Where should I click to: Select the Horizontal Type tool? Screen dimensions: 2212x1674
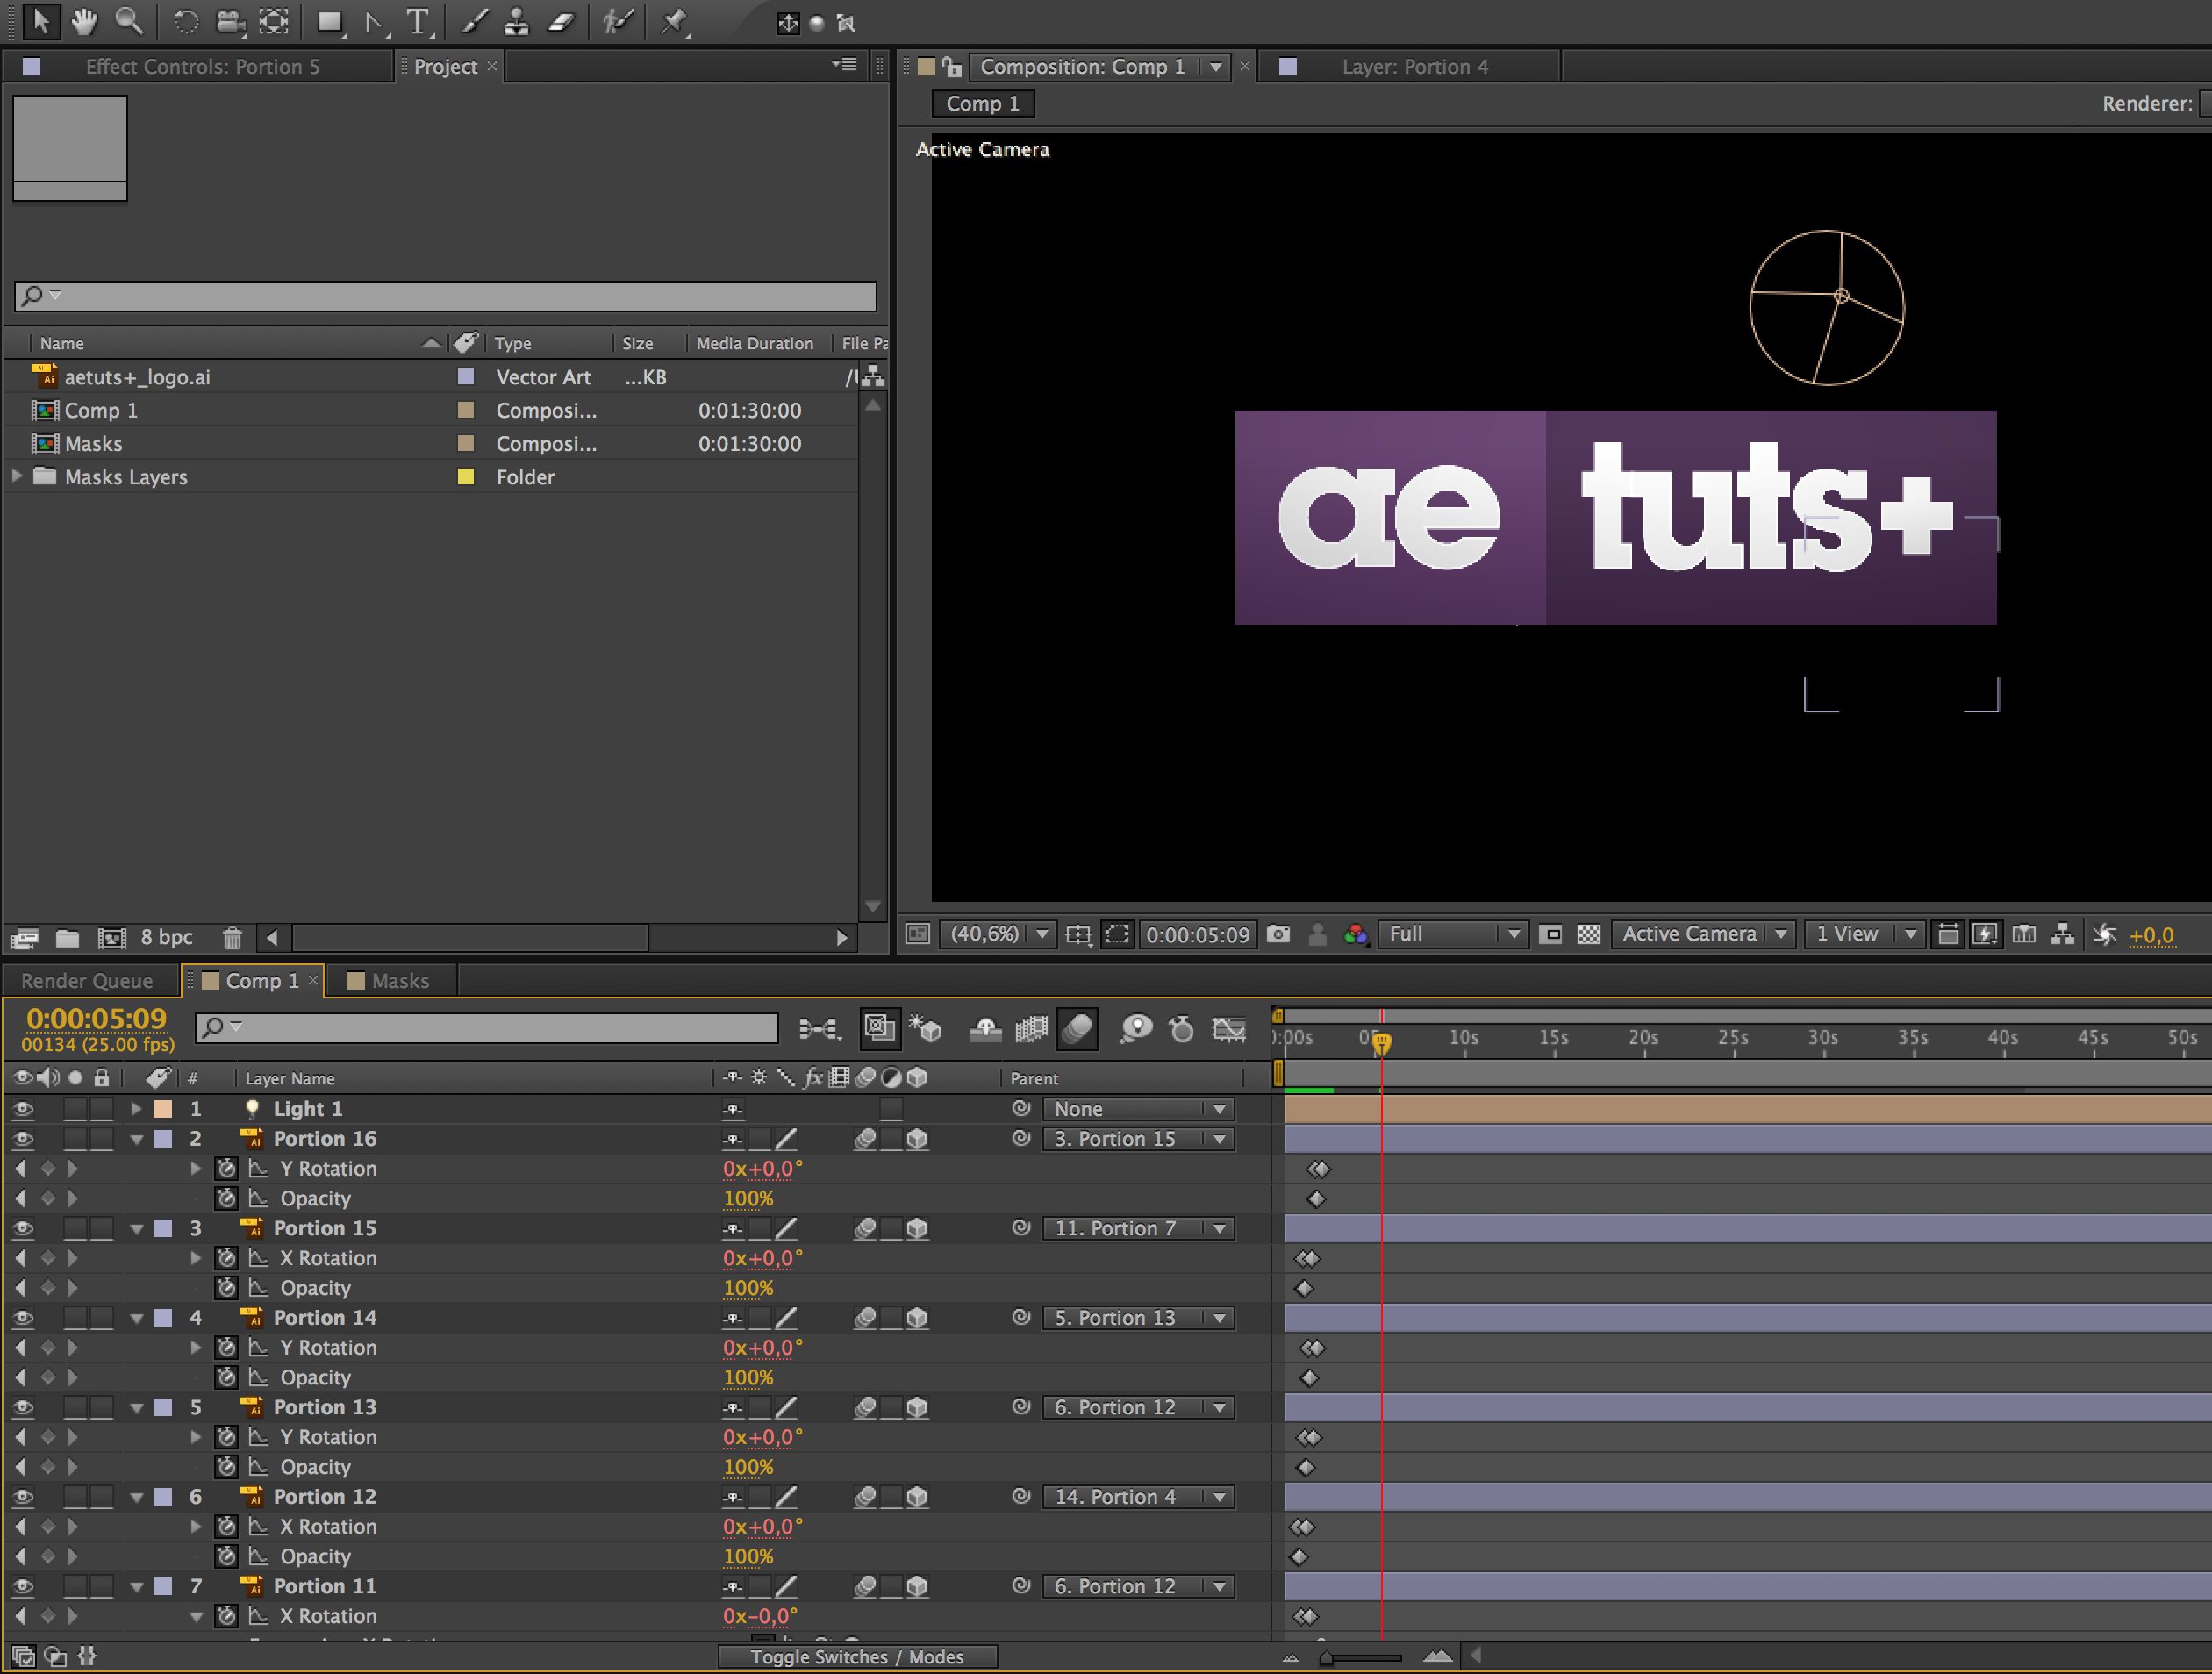(x=418, y=21)
